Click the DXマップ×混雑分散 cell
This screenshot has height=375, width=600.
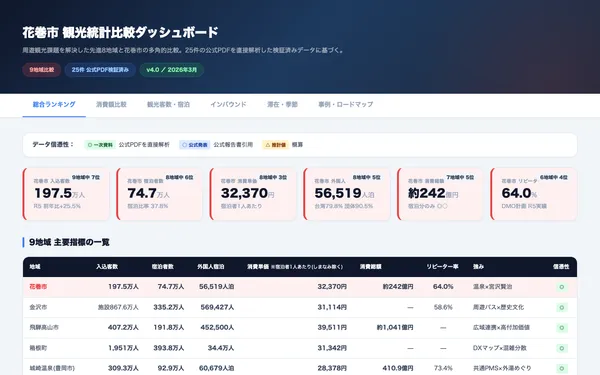pyautogui.click(x=500, y=348)
